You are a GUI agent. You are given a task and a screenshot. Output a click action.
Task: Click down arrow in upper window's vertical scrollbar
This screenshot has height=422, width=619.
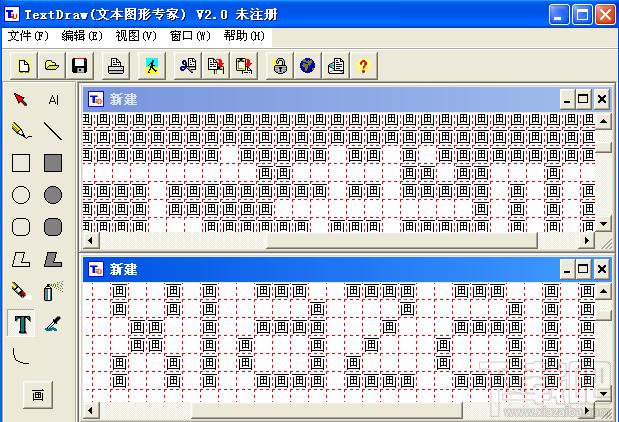tap(603, 224)
